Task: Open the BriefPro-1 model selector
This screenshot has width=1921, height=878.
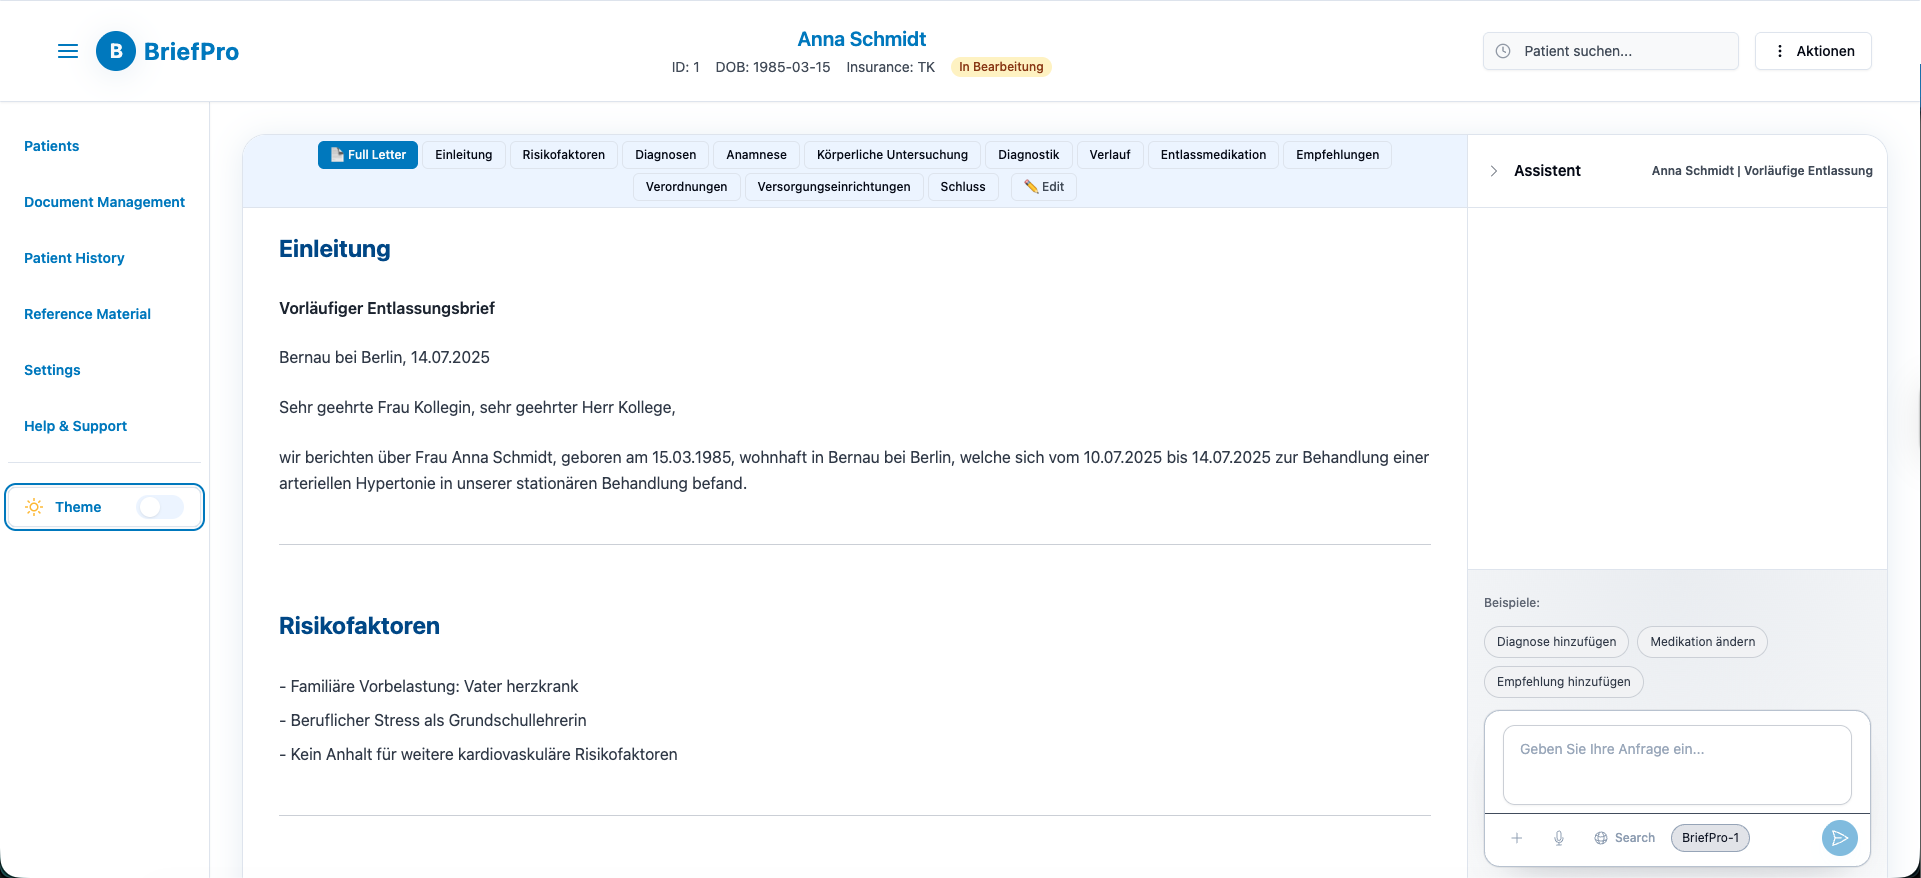Action: pos(1710,838)
